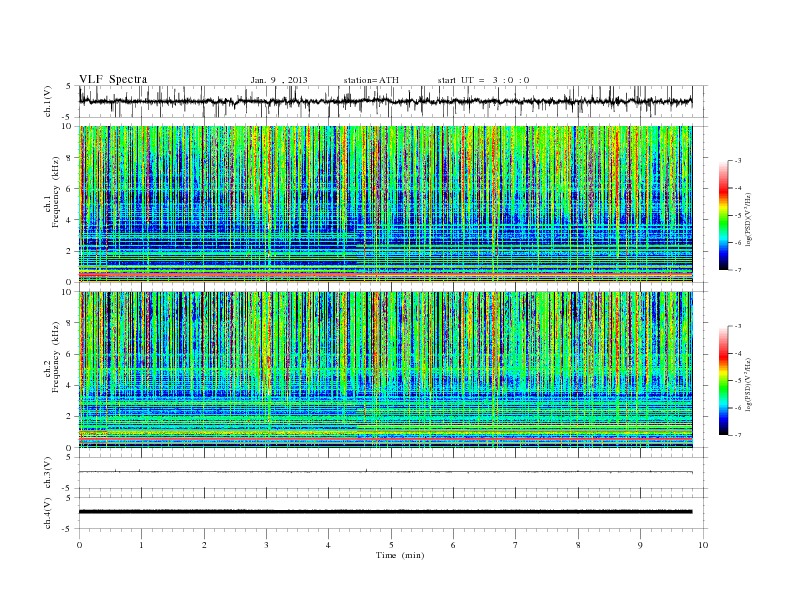Click the date 'Jan. 9, 2013' label
Screen dimensions: 792x612
279,80
